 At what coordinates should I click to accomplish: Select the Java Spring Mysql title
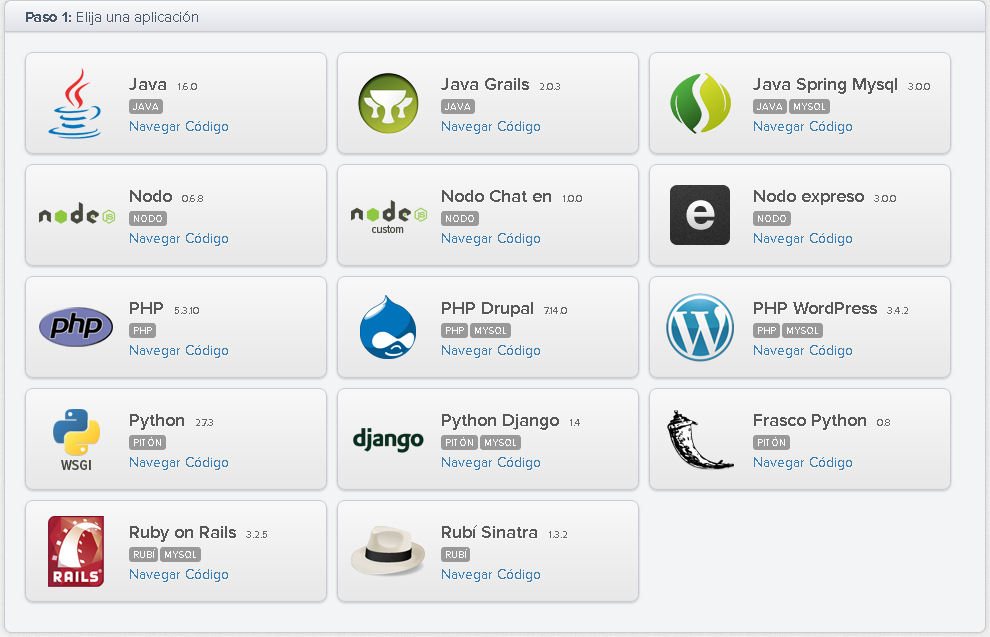(x=825, y=84)
